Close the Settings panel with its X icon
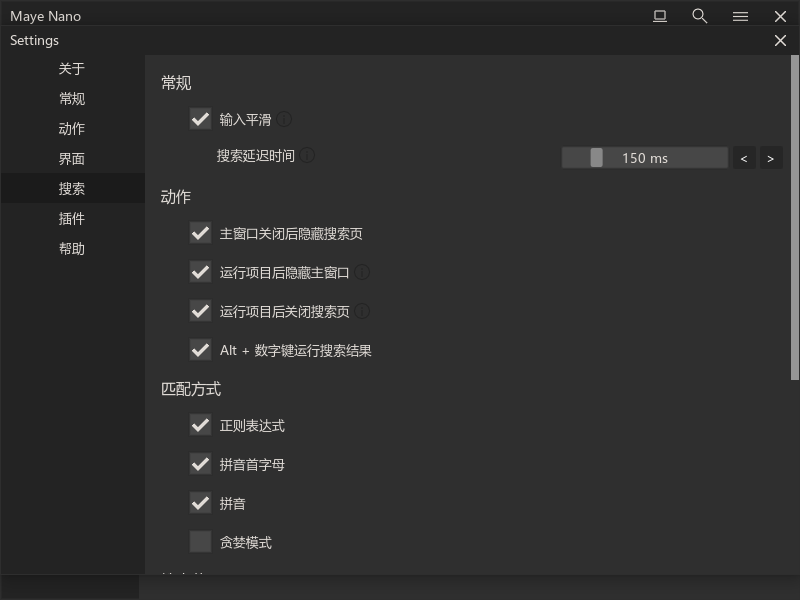 (x=780, y=40)
